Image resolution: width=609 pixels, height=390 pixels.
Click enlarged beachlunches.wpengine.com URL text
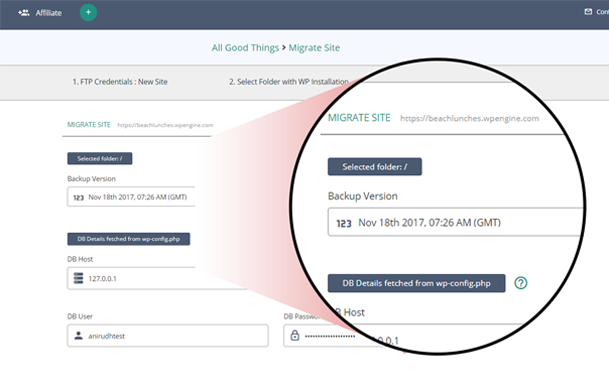470,118
